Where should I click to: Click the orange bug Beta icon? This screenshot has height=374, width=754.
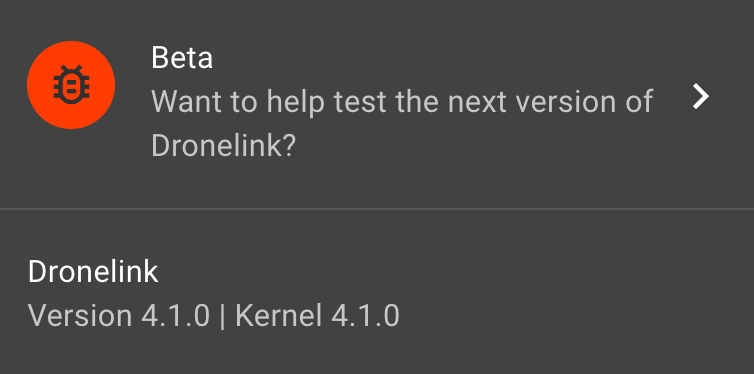tap(71, 85)
